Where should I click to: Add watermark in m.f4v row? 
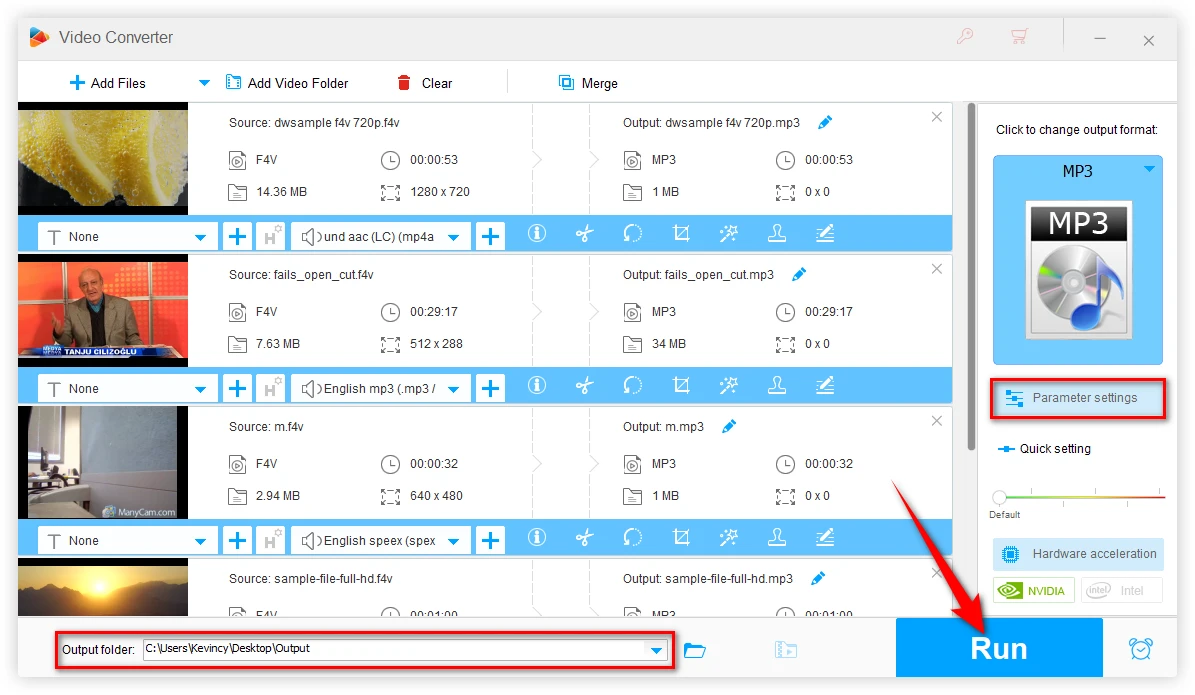point(777,537)
